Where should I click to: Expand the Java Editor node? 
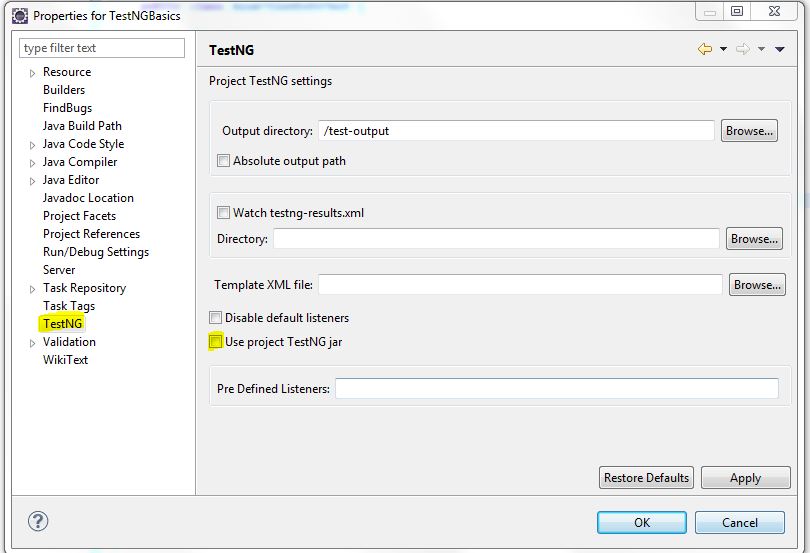pos(33,181)
